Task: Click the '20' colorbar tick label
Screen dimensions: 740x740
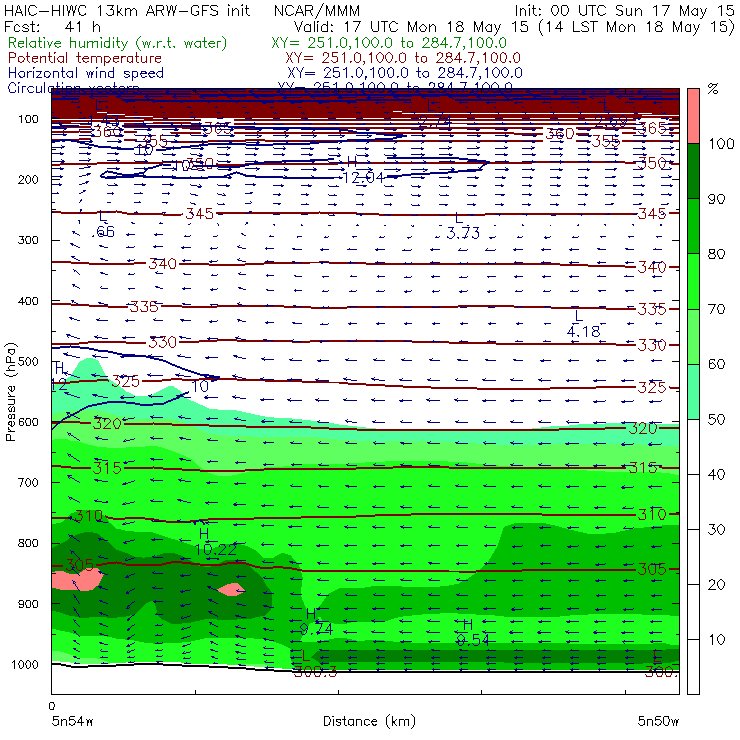Action: [x=716, y=585]
